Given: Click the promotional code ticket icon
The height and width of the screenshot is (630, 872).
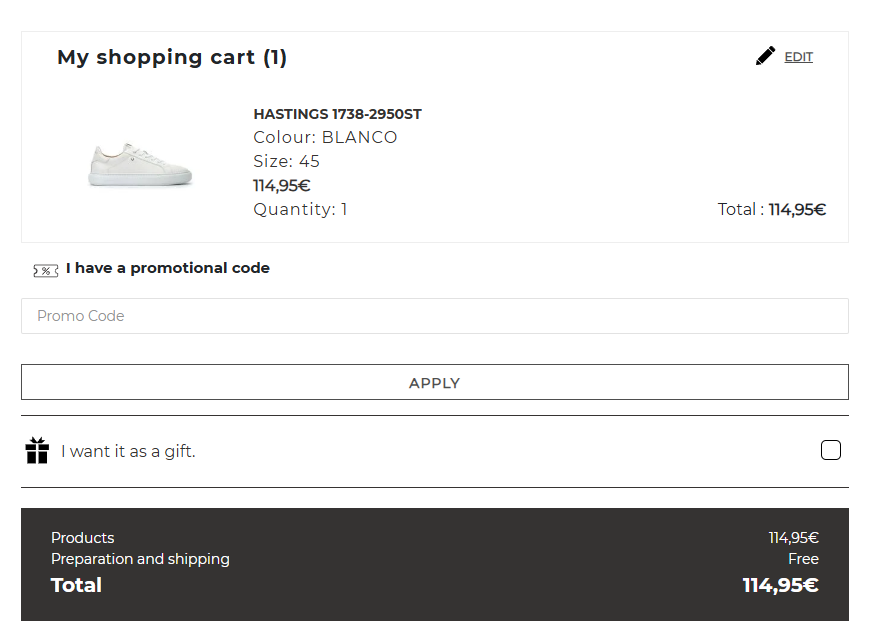Looking at the screenshot, I should pos(45,270).
